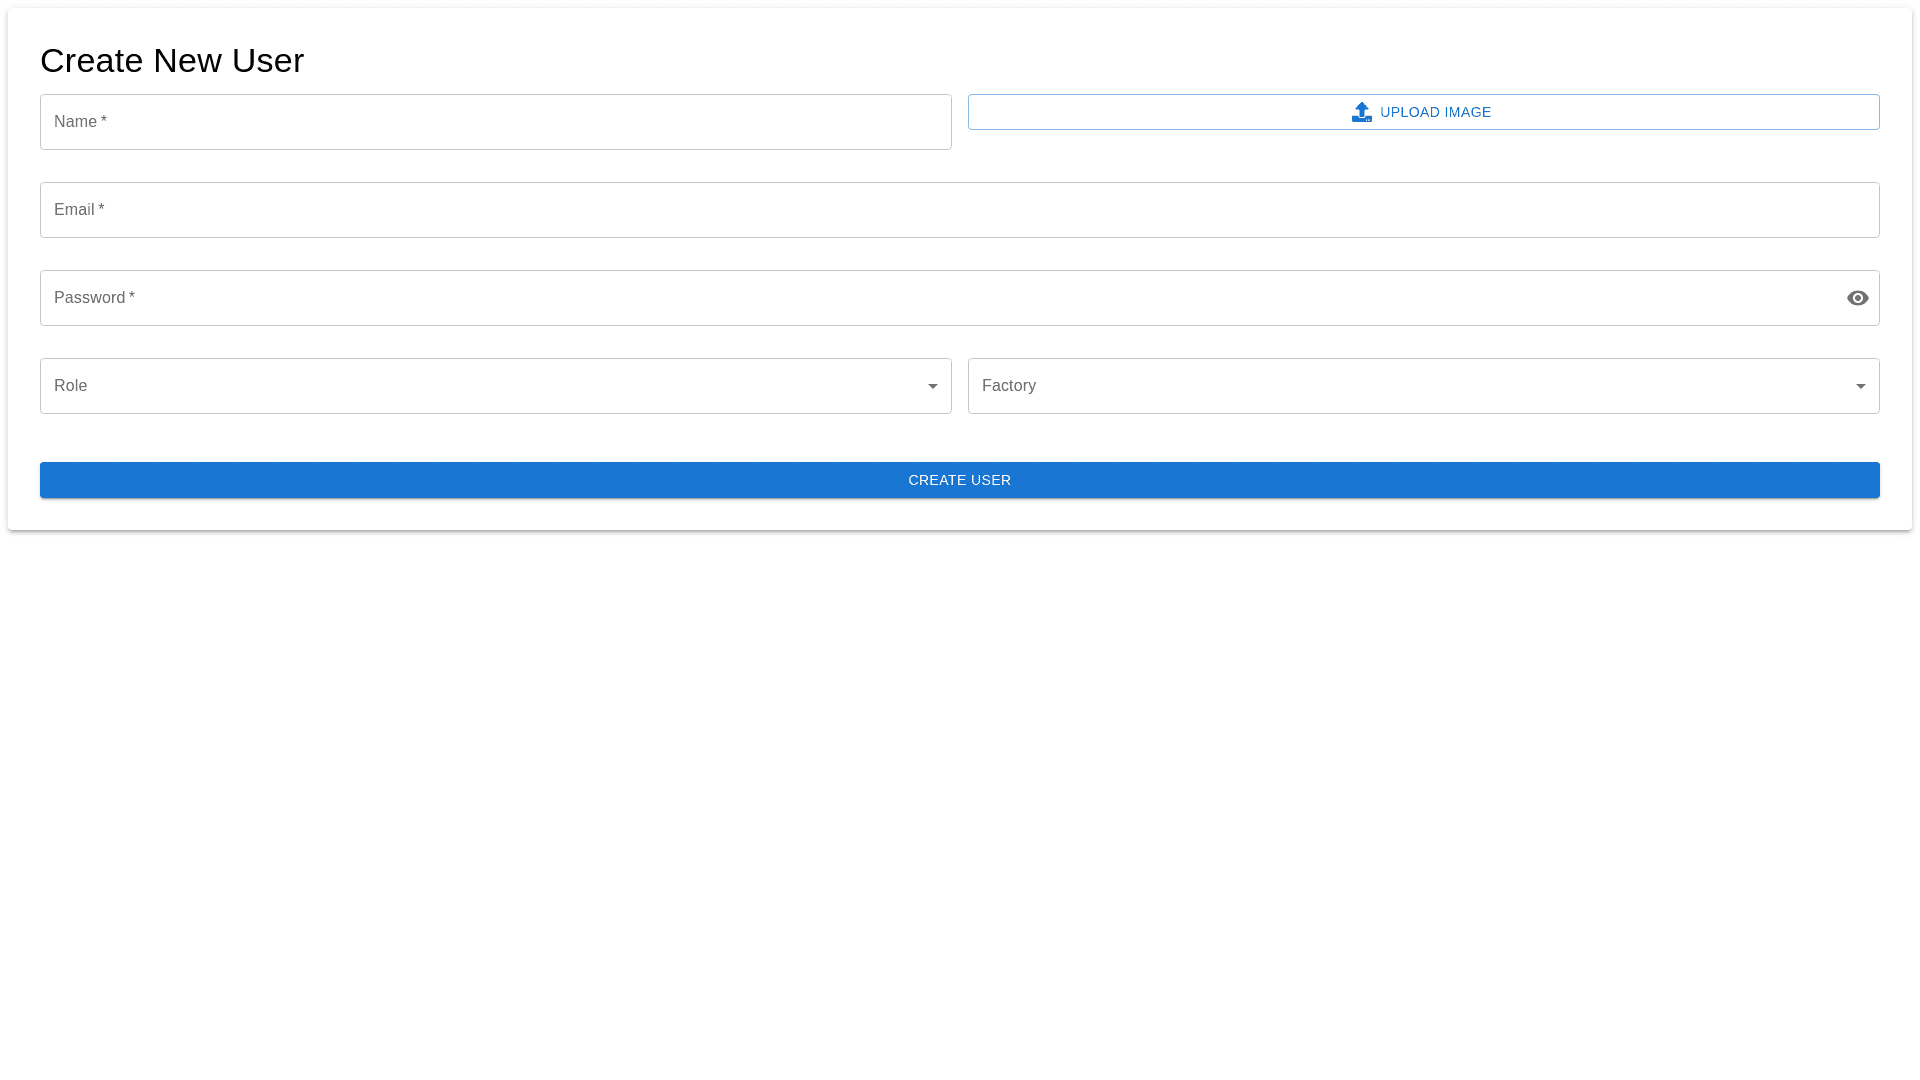Click the required asterisk beside Name
The width and height of the screenshot is (1920, 1080).
pos(104,121)
